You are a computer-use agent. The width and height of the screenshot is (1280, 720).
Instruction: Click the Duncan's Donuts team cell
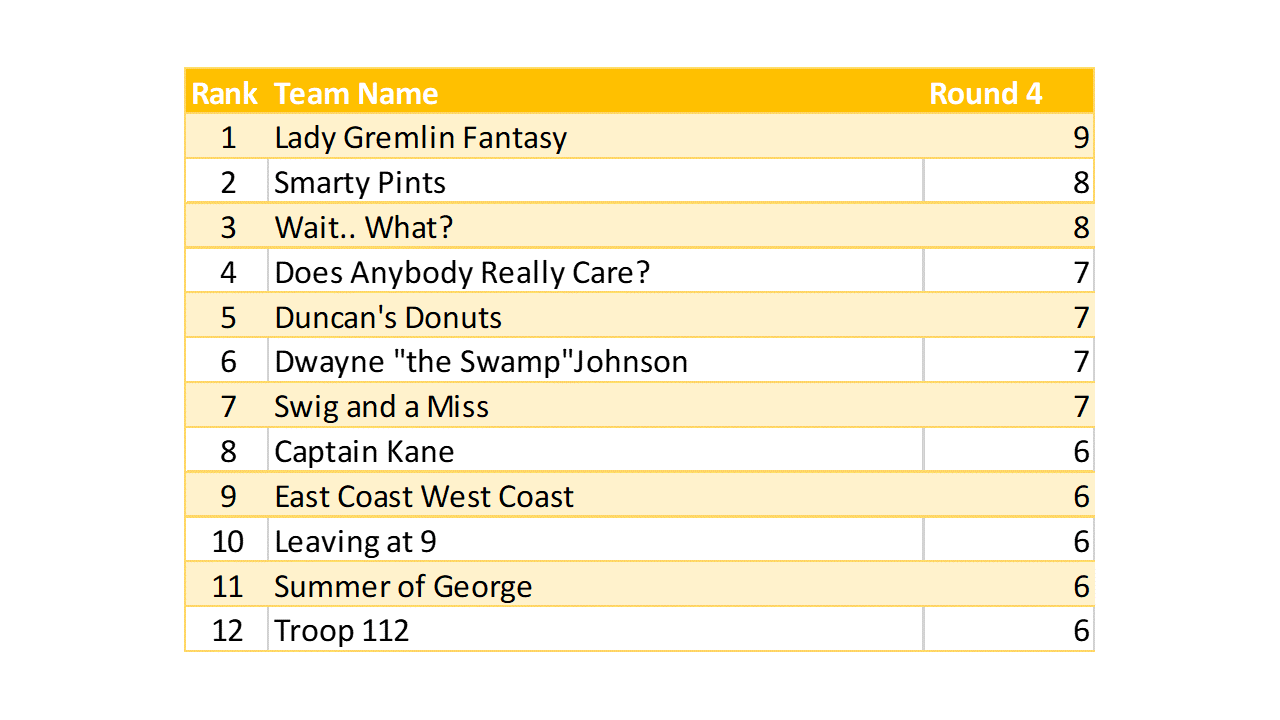click(388, 317)
